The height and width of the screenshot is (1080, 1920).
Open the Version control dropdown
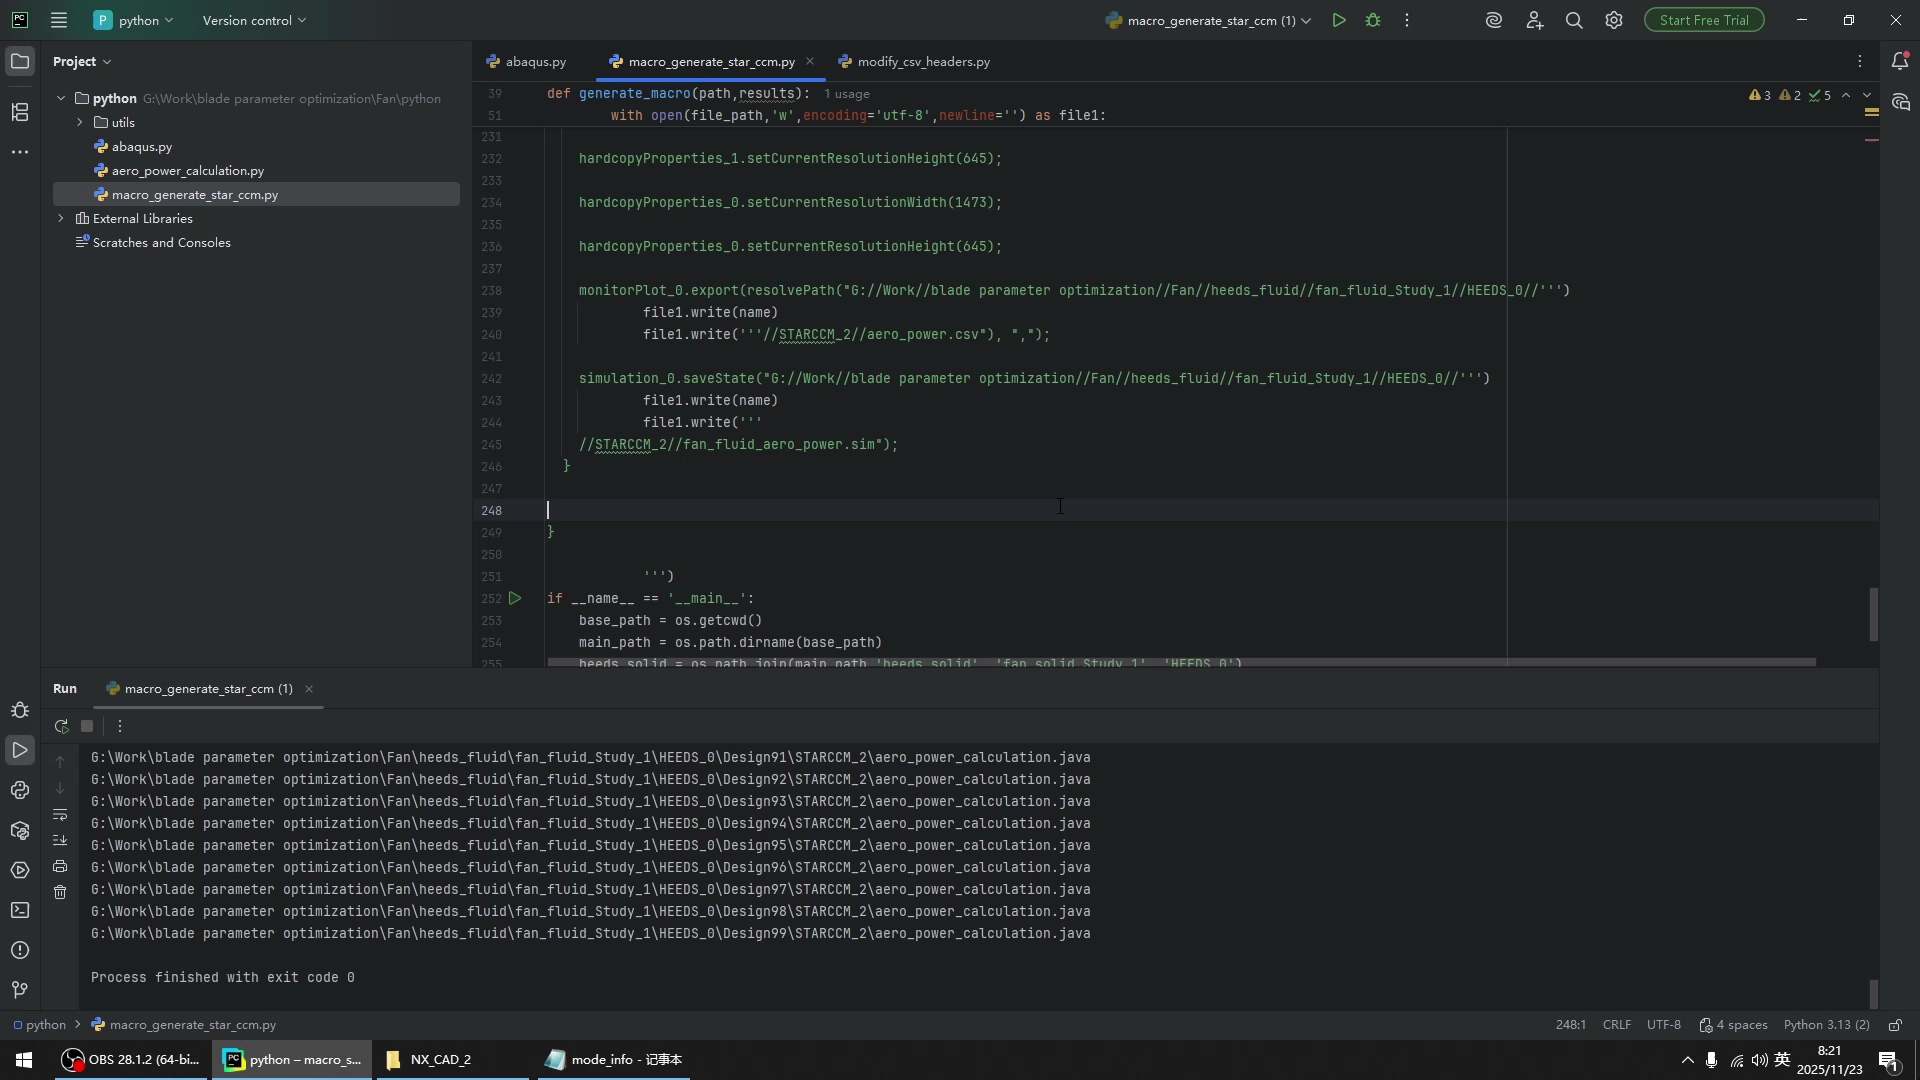[x=254, y=20]
